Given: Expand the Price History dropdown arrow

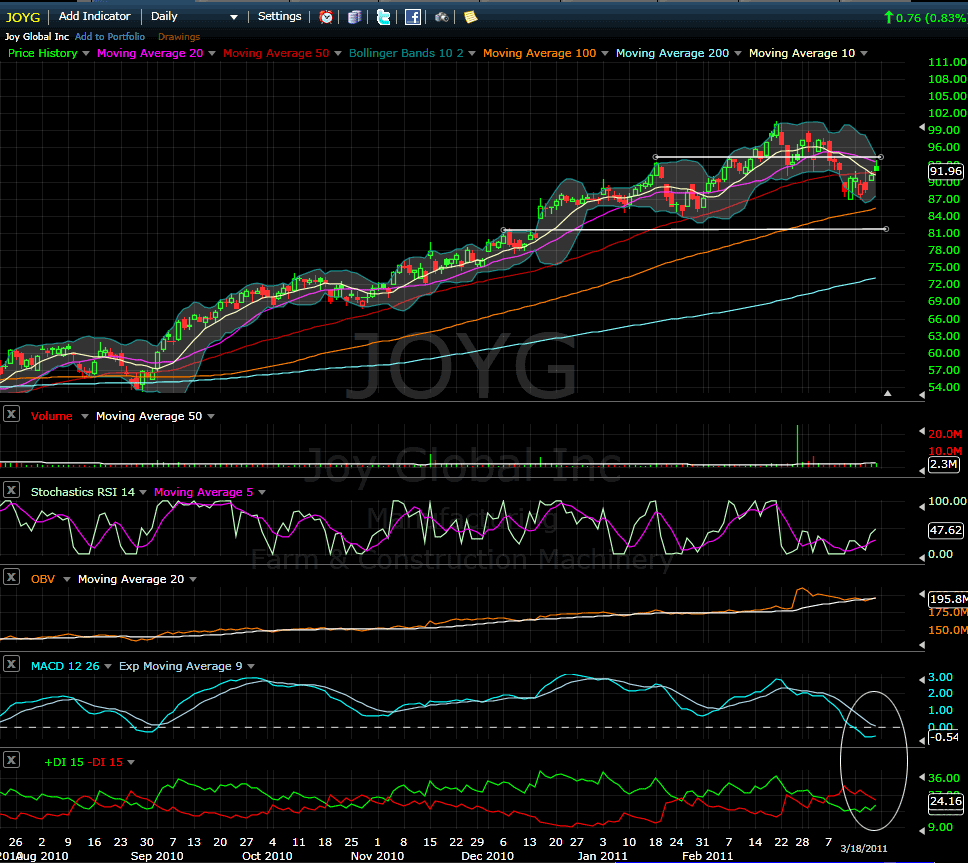Looking at the screenshot, I should click(86, 54).
